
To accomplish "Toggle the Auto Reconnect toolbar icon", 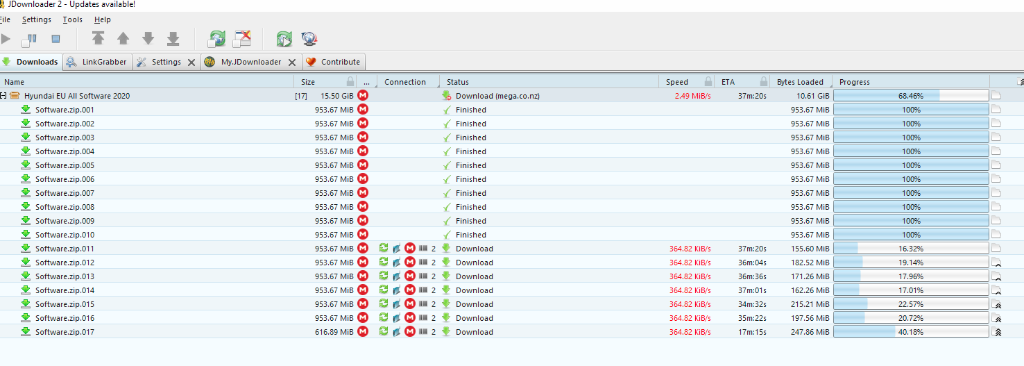I will 217,39.
